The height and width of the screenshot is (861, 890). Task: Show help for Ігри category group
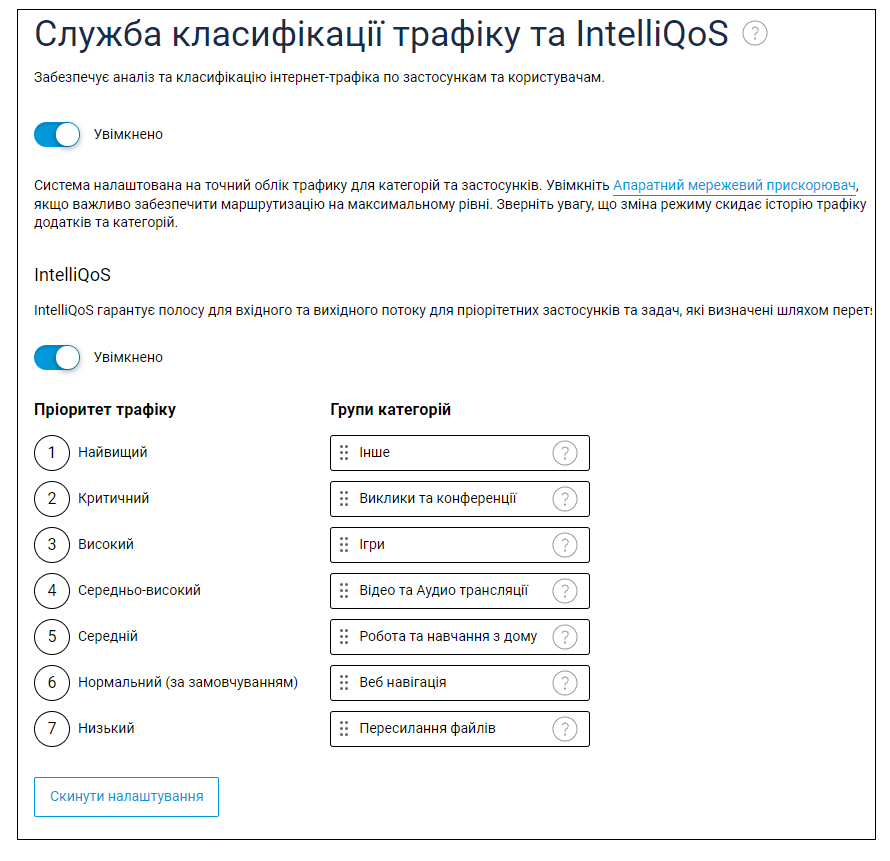pyautogui.click(x=565, y=545)
